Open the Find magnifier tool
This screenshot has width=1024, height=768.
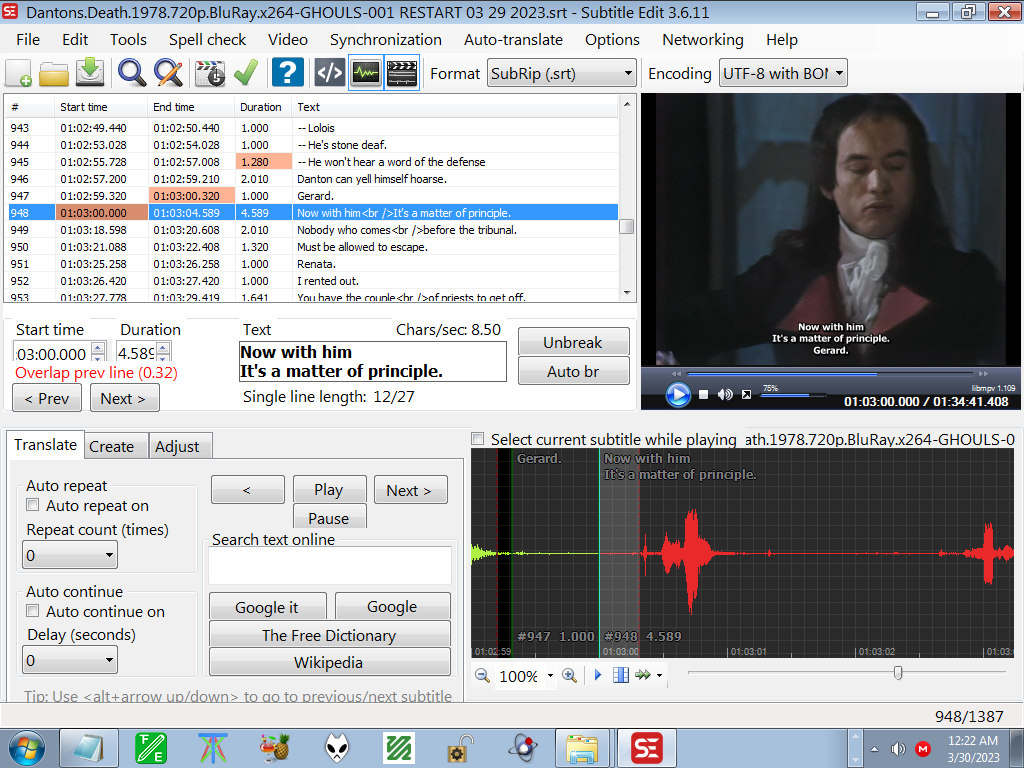click(x=132, y=72)
